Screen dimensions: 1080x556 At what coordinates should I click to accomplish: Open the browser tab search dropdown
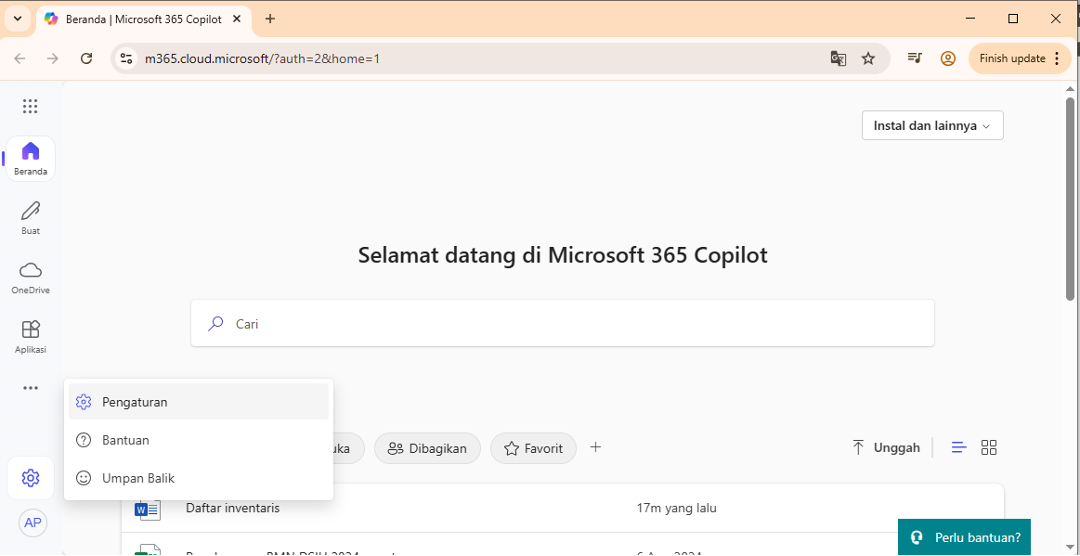point(17,19)
